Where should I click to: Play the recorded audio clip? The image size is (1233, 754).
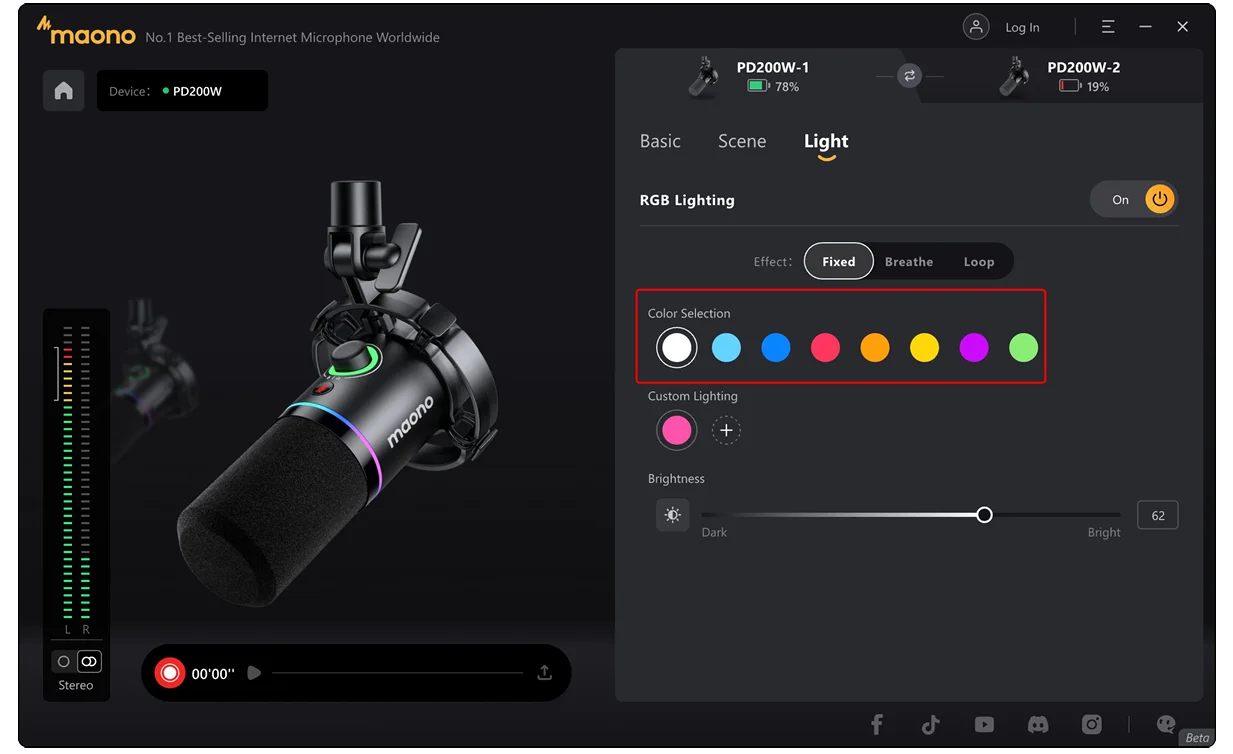(x=253, y=672)
